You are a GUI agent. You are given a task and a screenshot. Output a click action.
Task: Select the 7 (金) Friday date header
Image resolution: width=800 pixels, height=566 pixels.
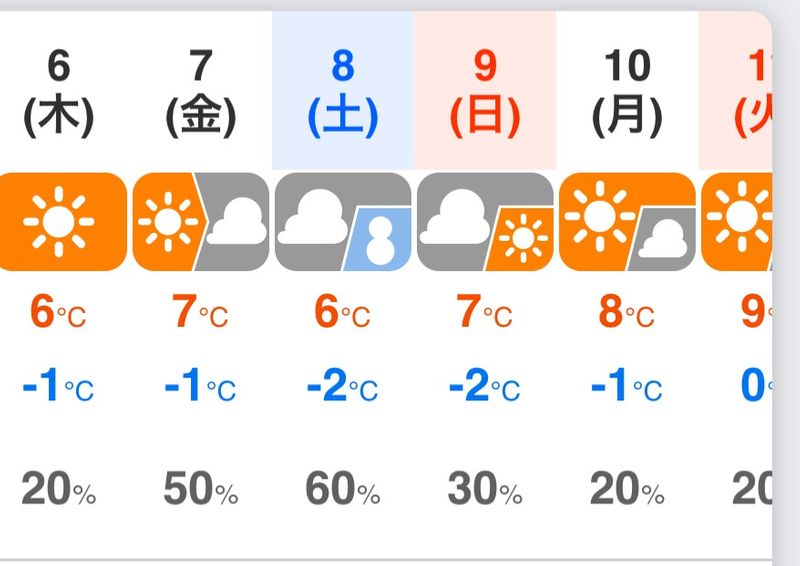pos(201,92)
